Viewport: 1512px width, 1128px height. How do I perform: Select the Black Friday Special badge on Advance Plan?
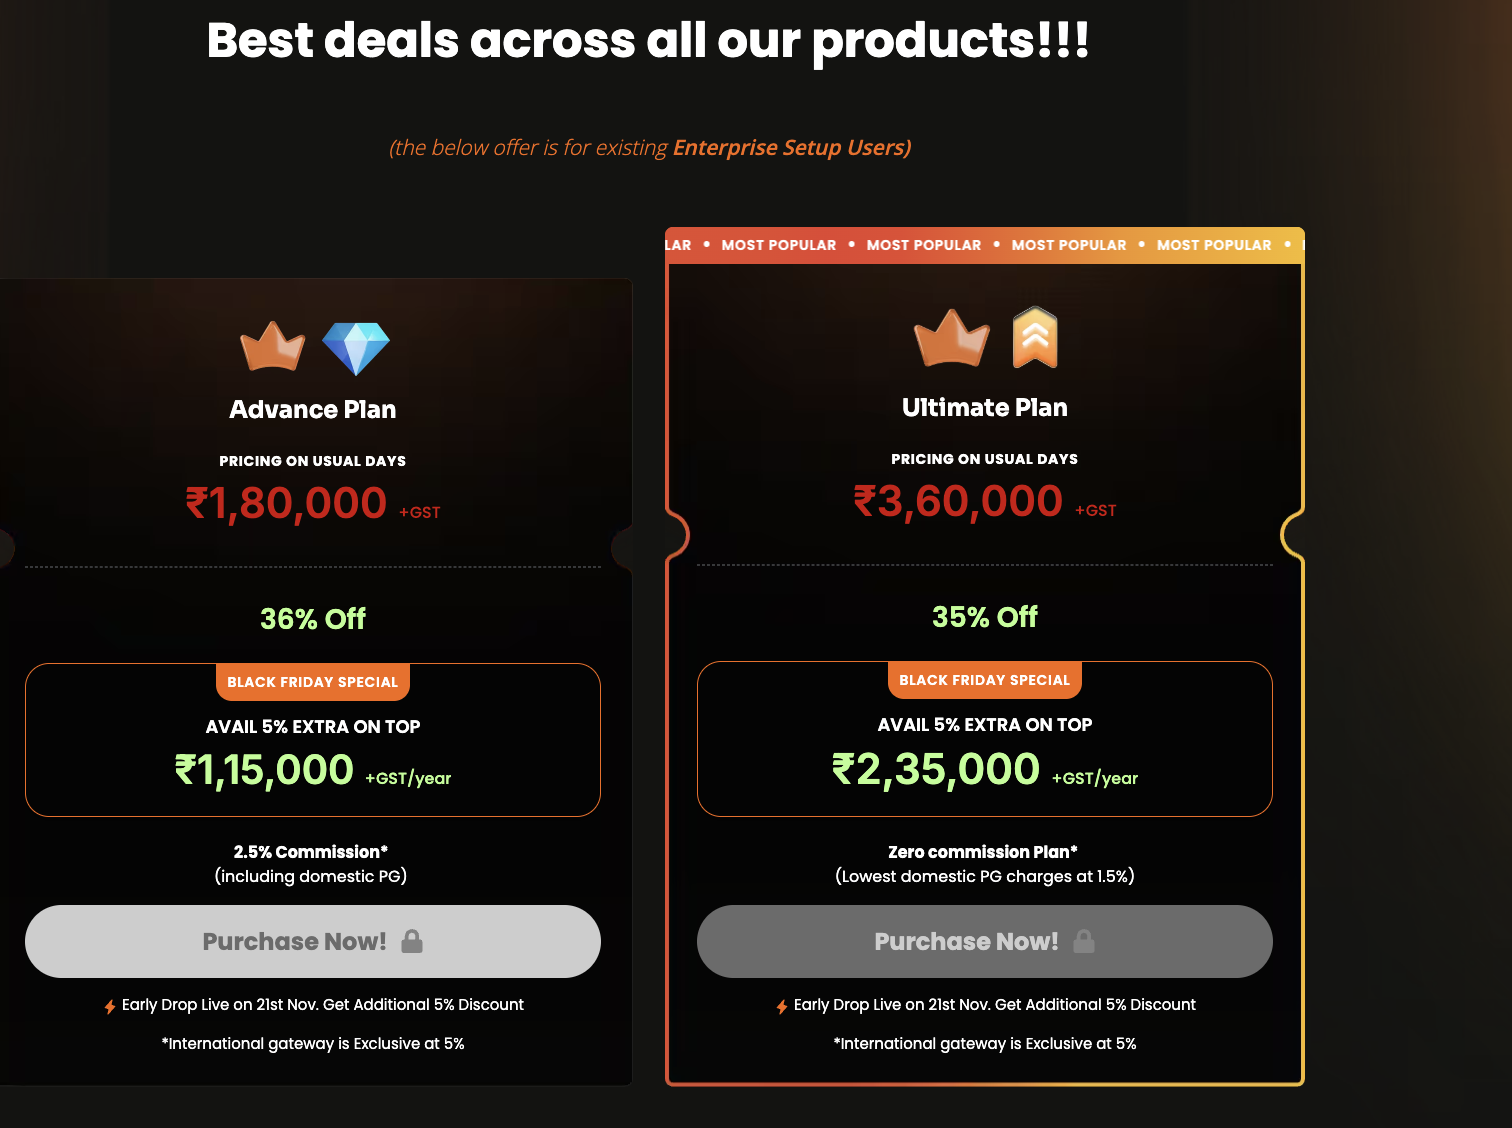[x=313, y=682]
